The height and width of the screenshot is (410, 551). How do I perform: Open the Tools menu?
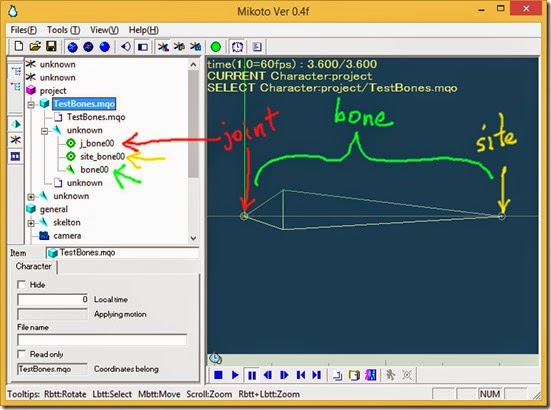click(63, 30)
